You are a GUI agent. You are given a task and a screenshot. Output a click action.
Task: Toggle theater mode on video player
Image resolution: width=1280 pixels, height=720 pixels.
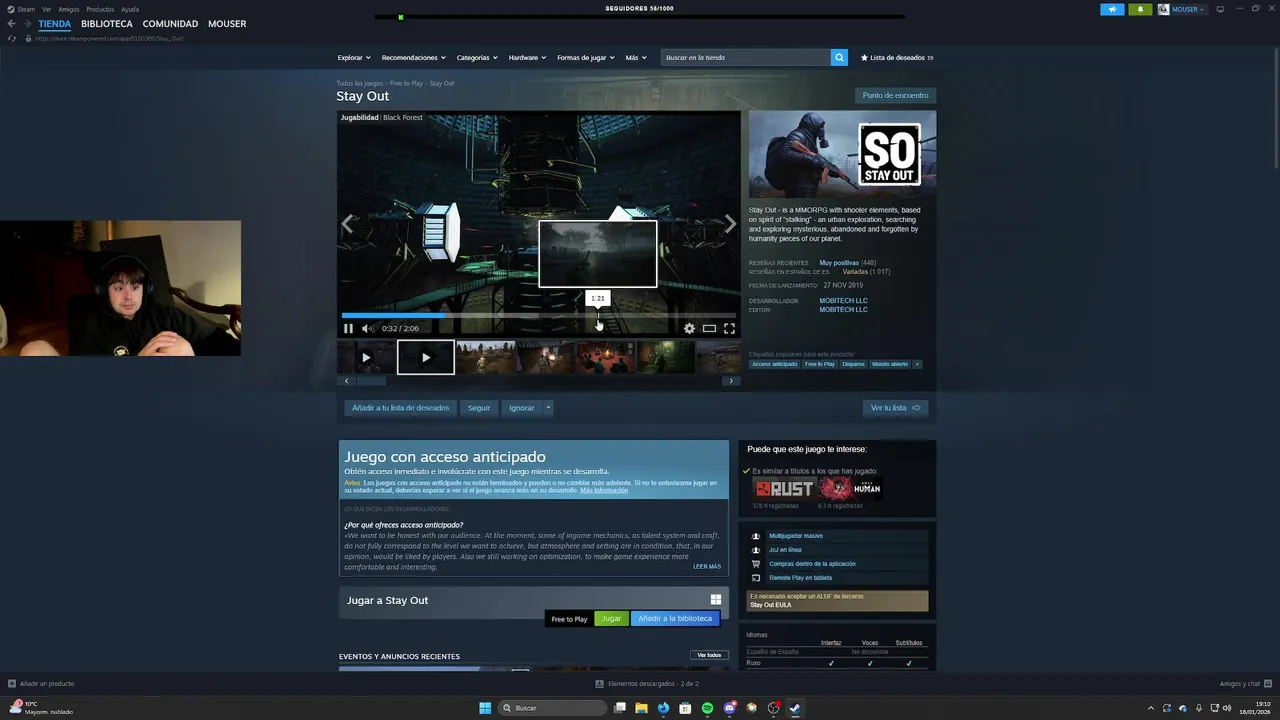click(709, 328)
